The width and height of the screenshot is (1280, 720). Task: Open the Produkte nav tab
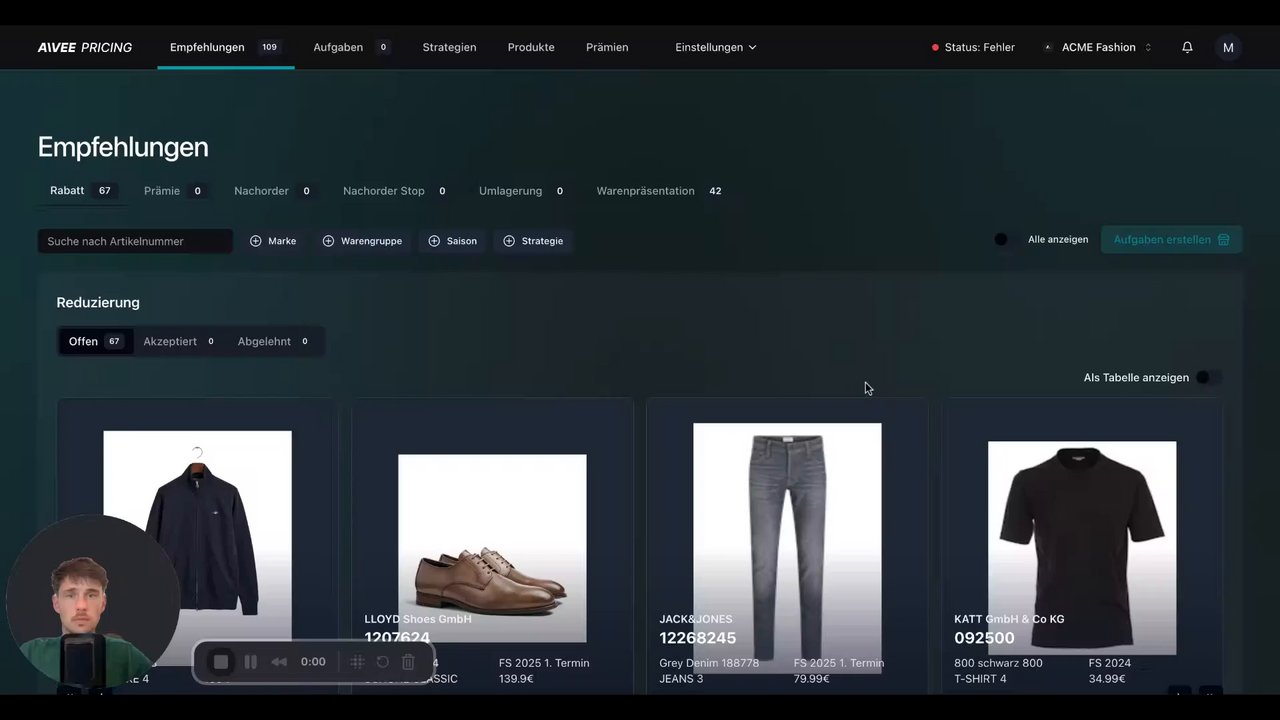531,47
